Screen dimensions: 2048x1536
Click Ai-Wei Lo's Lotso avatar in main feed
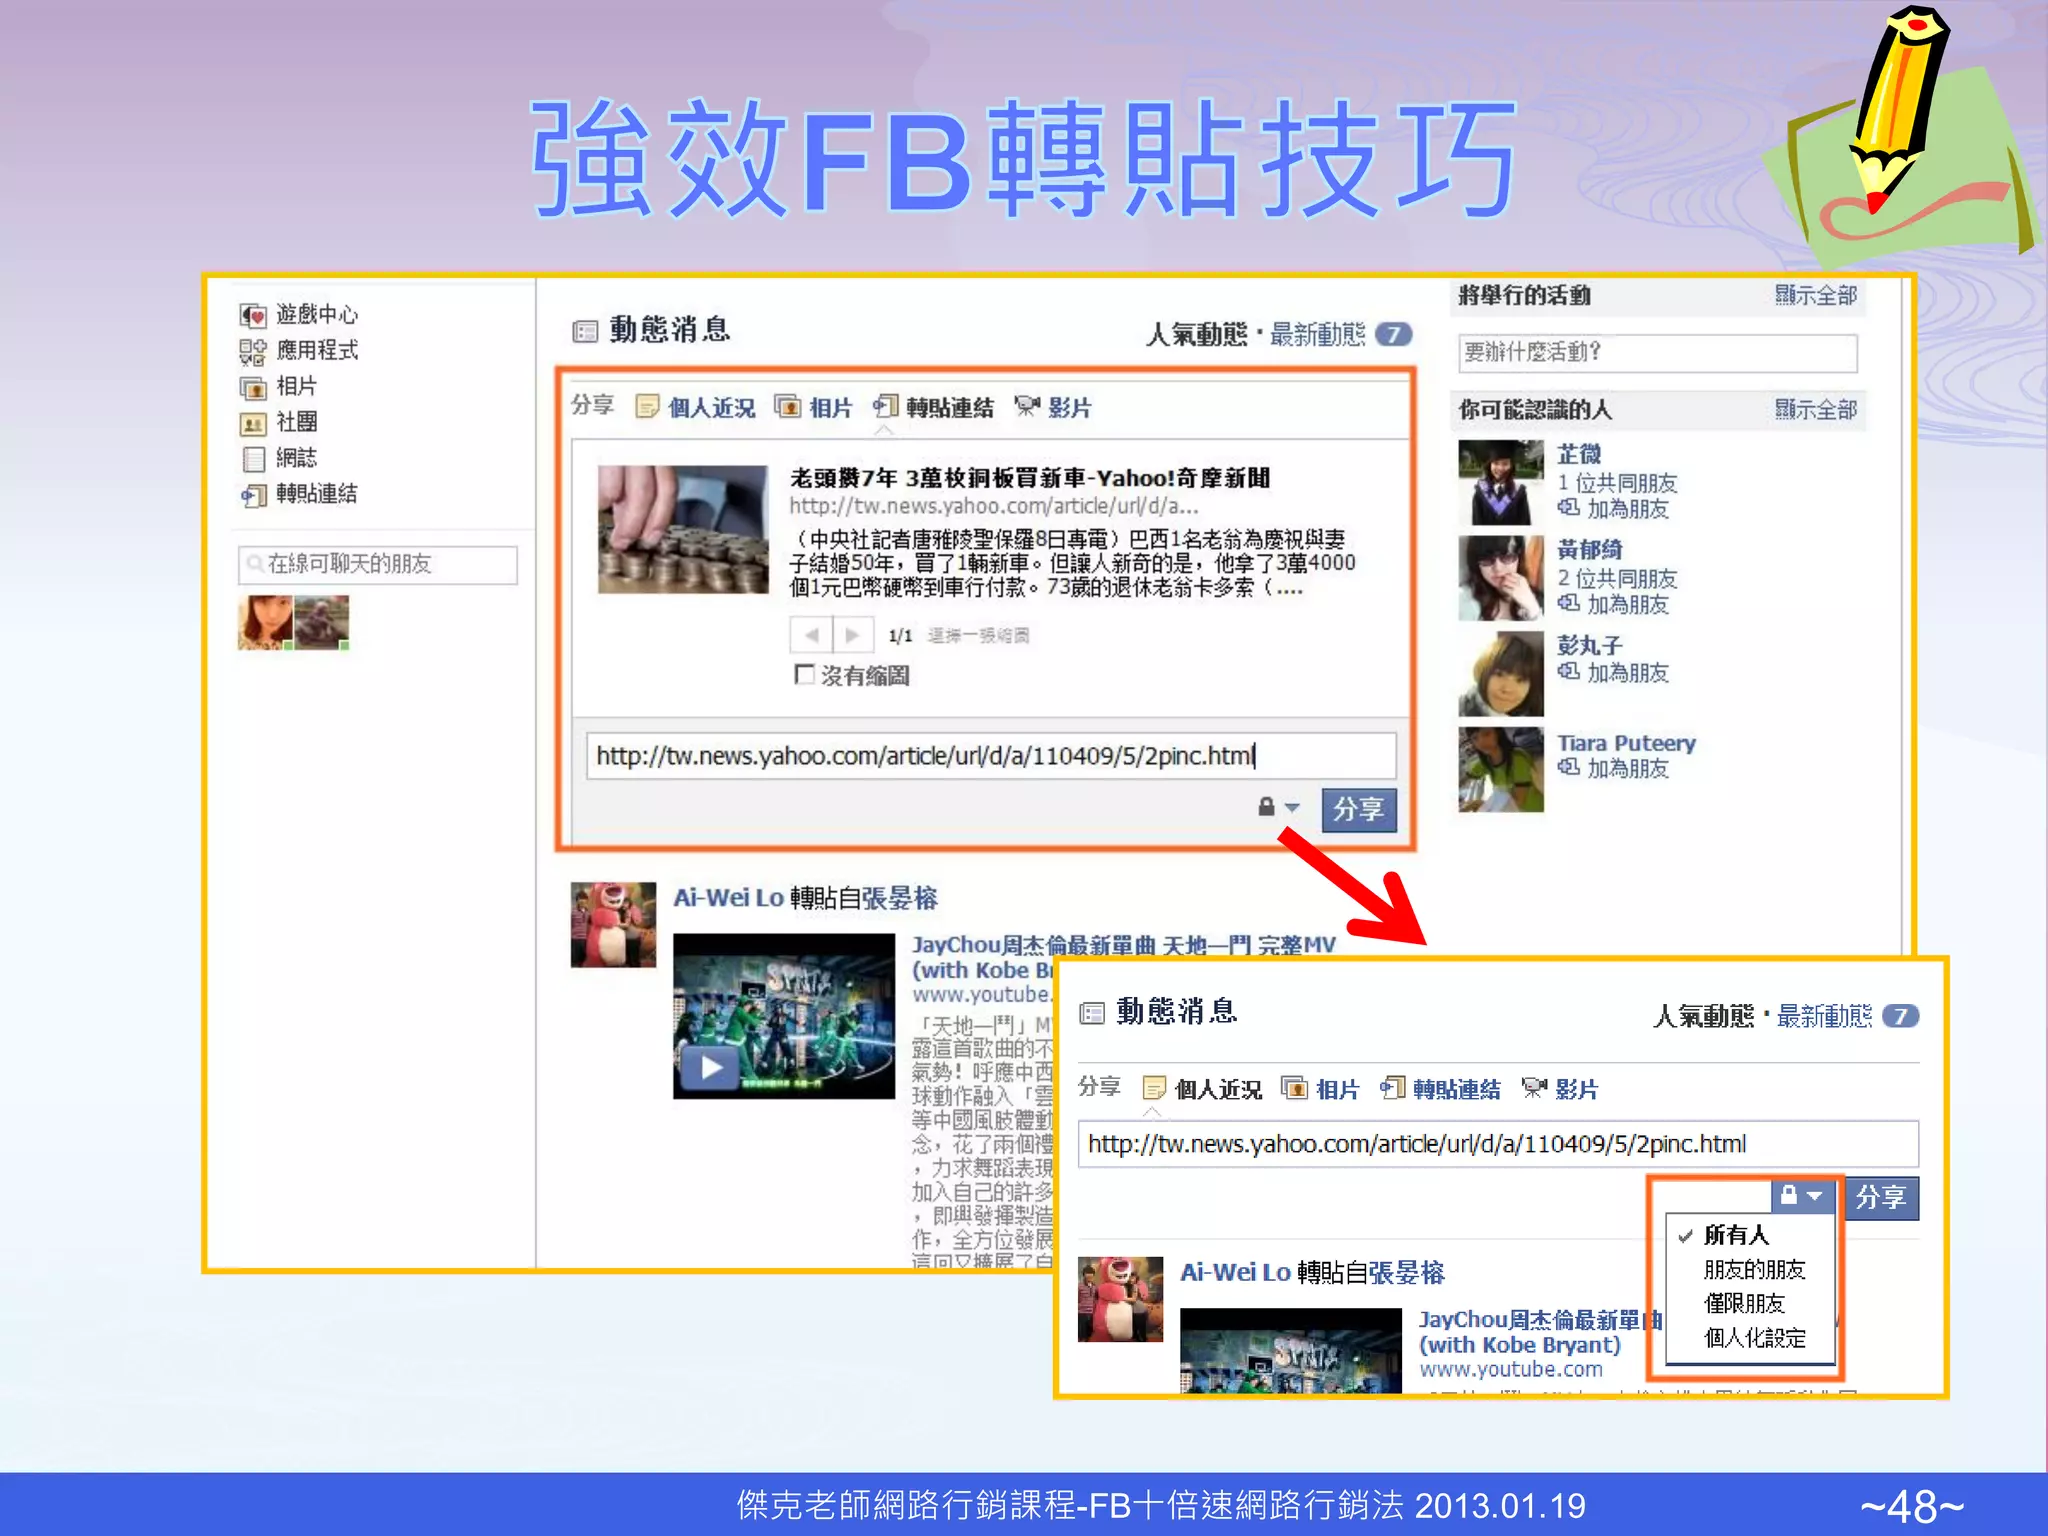click(613, 924)
